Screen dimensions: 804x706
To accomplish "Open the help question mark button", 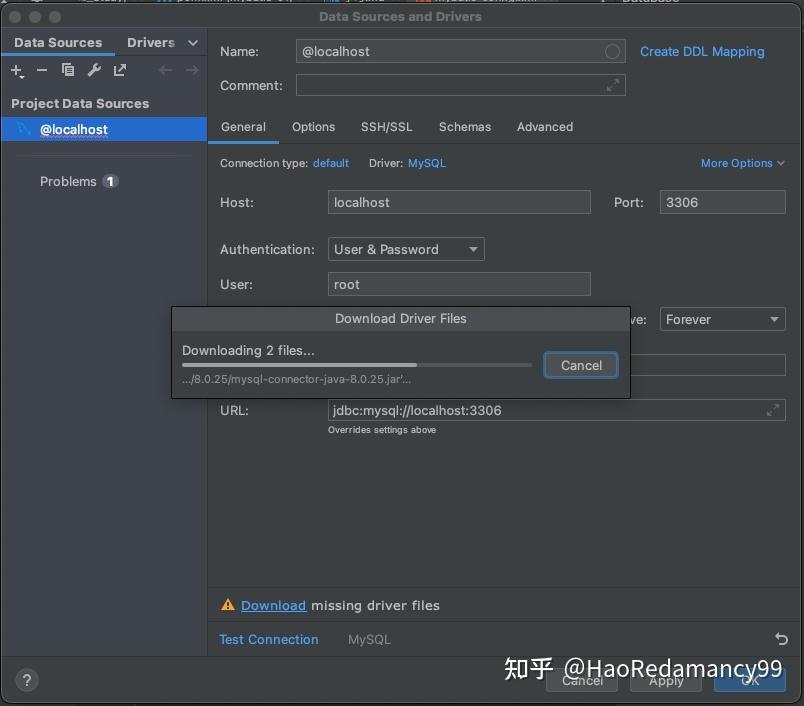I will pyautogui.click(x=27, y=680).
